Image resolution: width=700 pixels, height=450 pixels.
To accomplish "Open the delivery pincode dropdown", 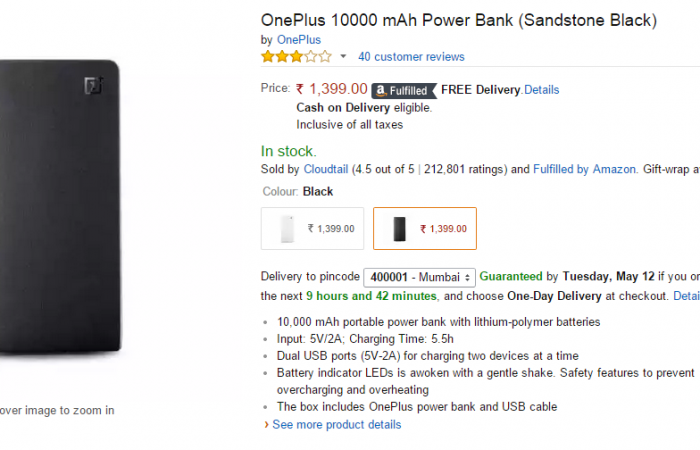I will click(419, 277).
